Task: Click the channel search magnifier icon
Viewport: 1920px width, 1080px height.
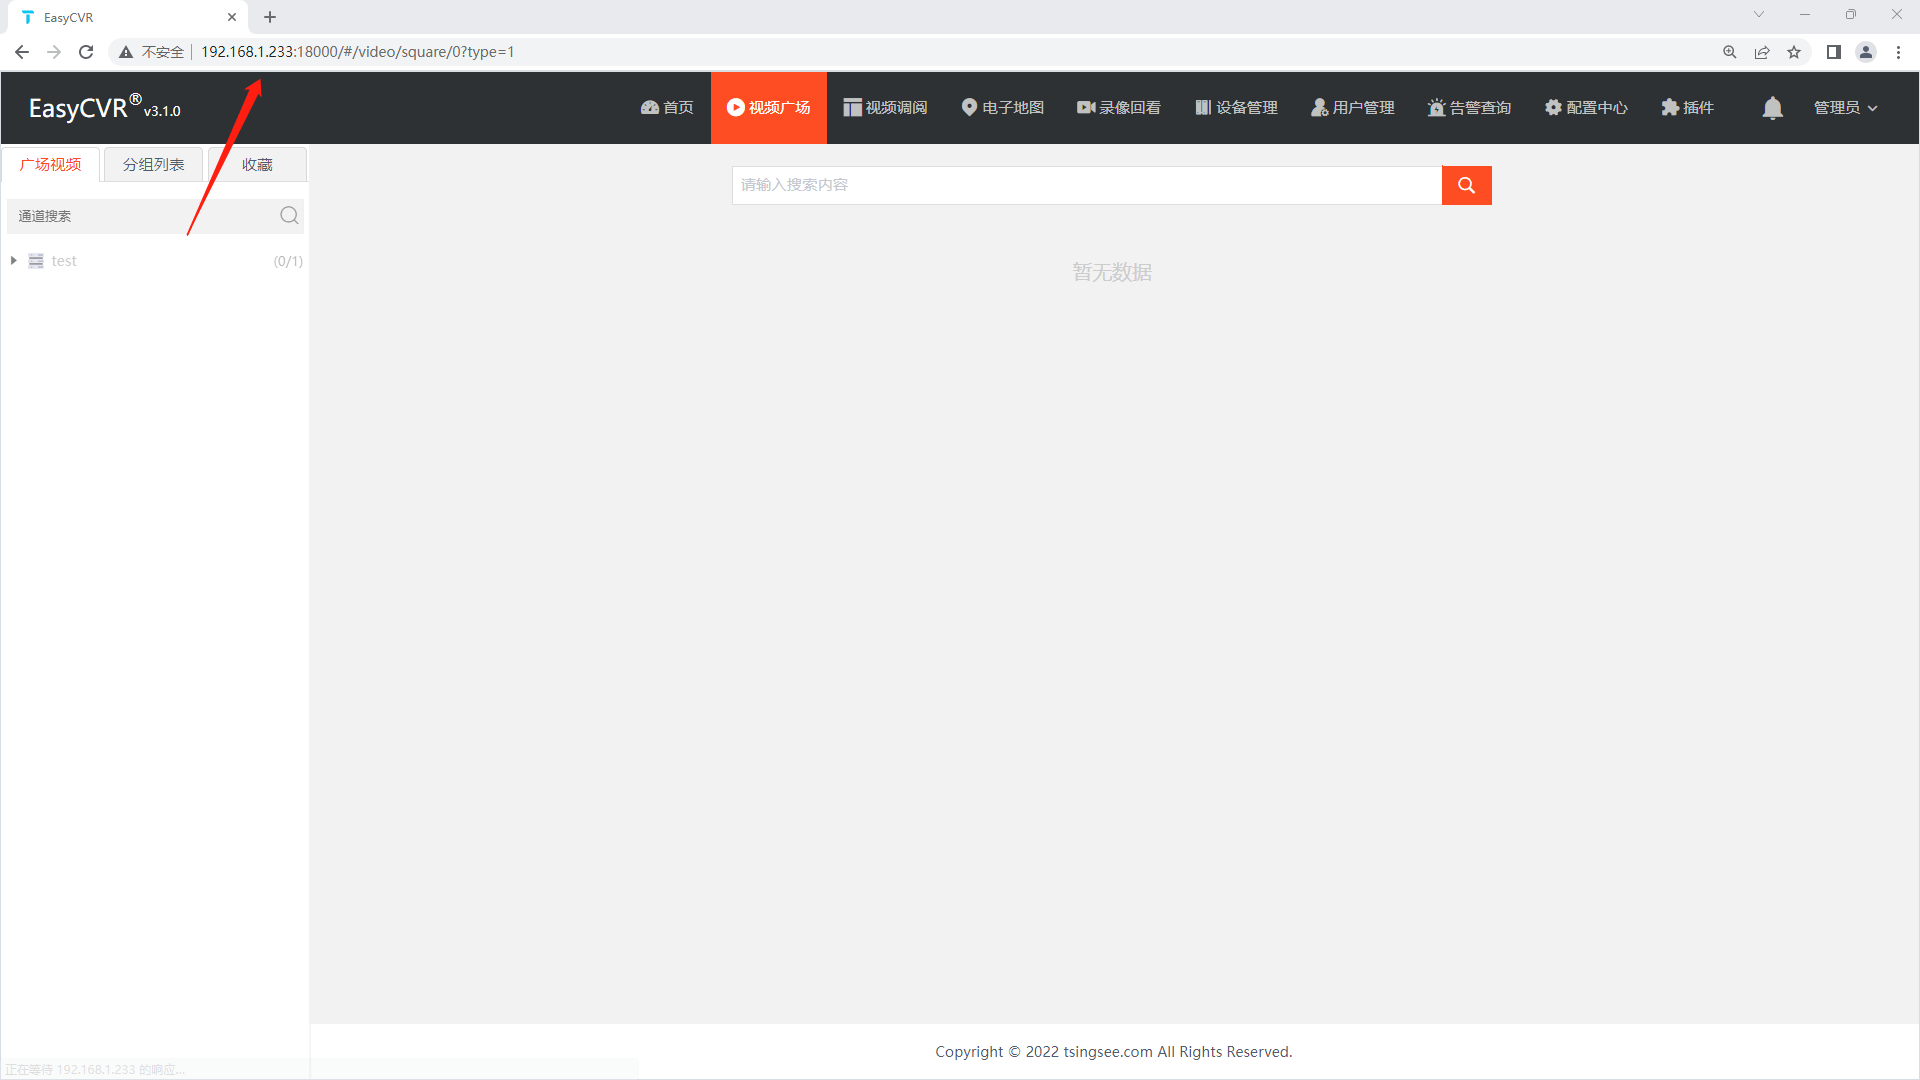Action: coord(289,215)
